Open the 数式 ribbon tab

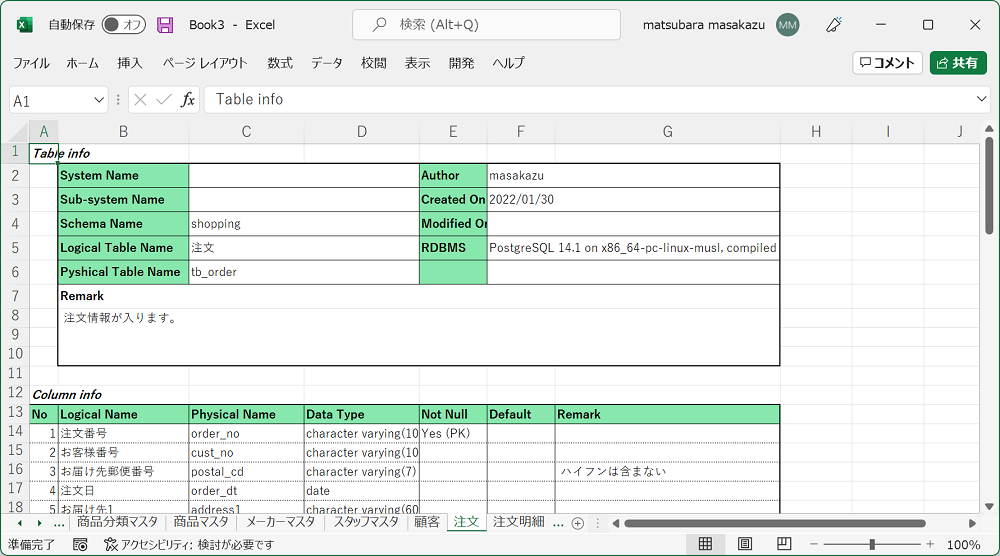tap(280, 63)
